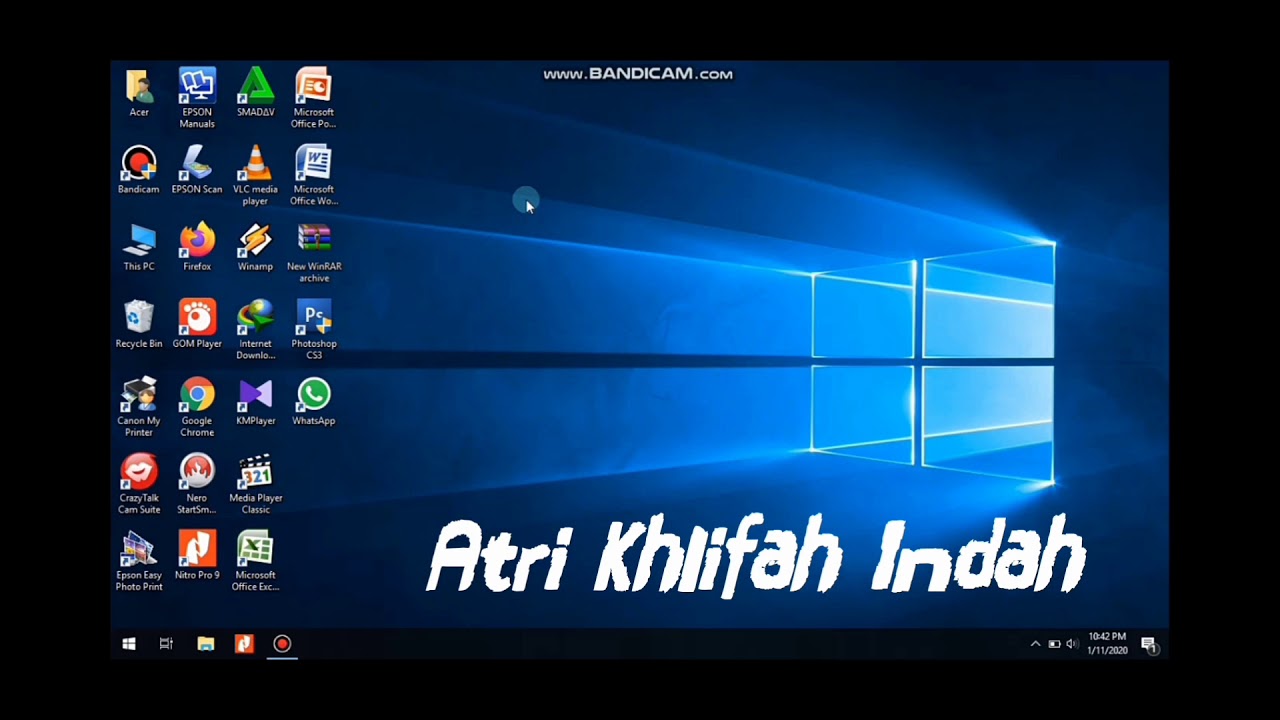Open File Explorer from the taskbar
Viewport: 1280px width, 720px height.
point(205,644)
